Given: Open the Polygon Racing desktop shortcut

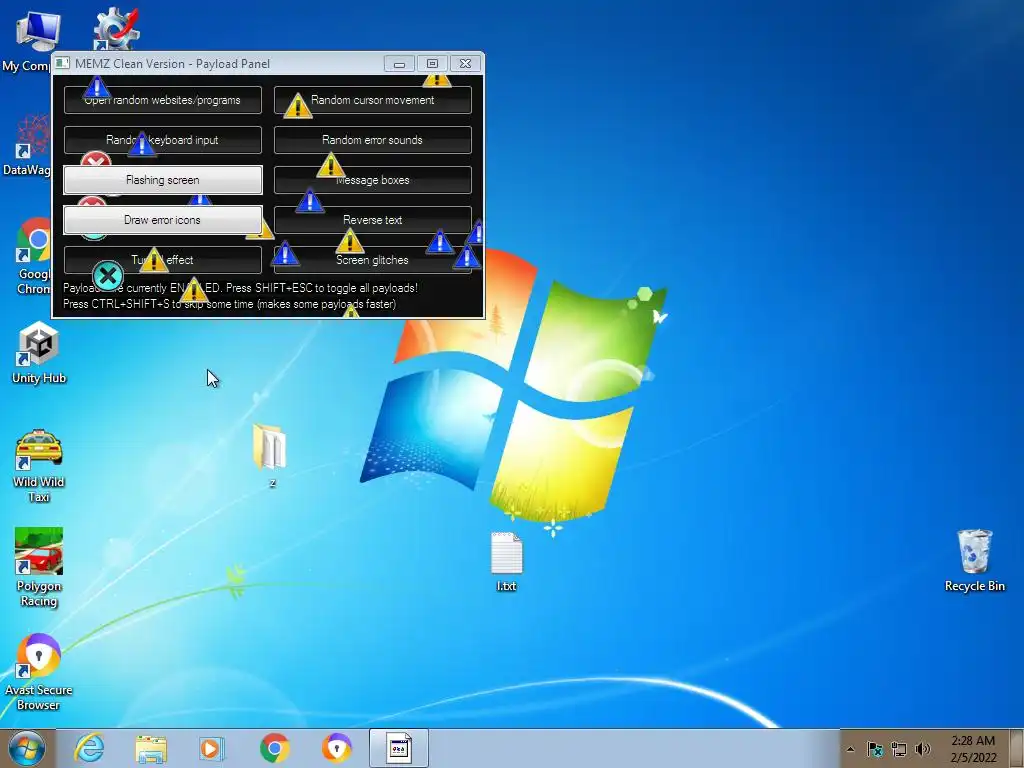Looking at the screenshot, I should pyautogui.click(x=39, y=567).
